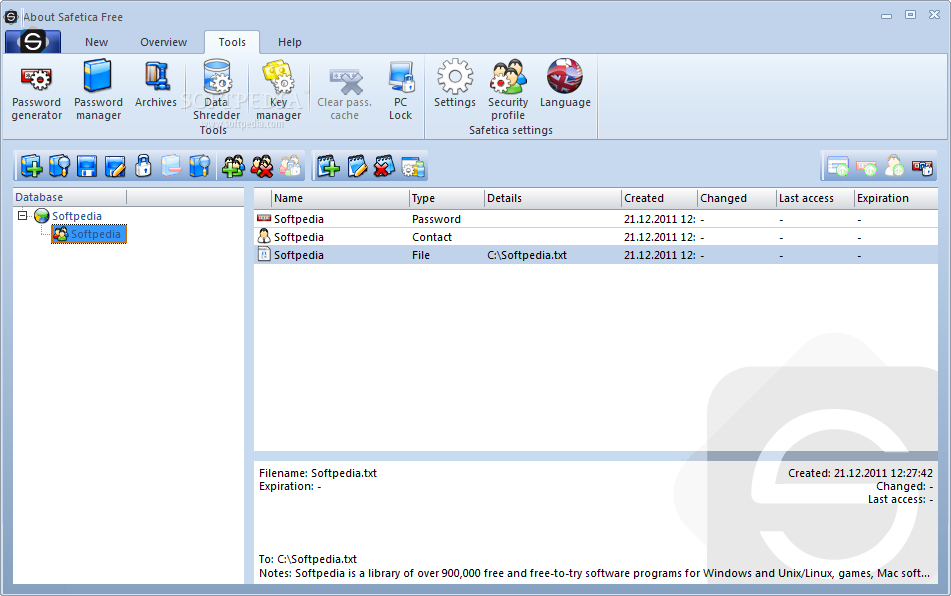
Task: Collapse the Softpedia database tree node
Action: pos(22,215)
